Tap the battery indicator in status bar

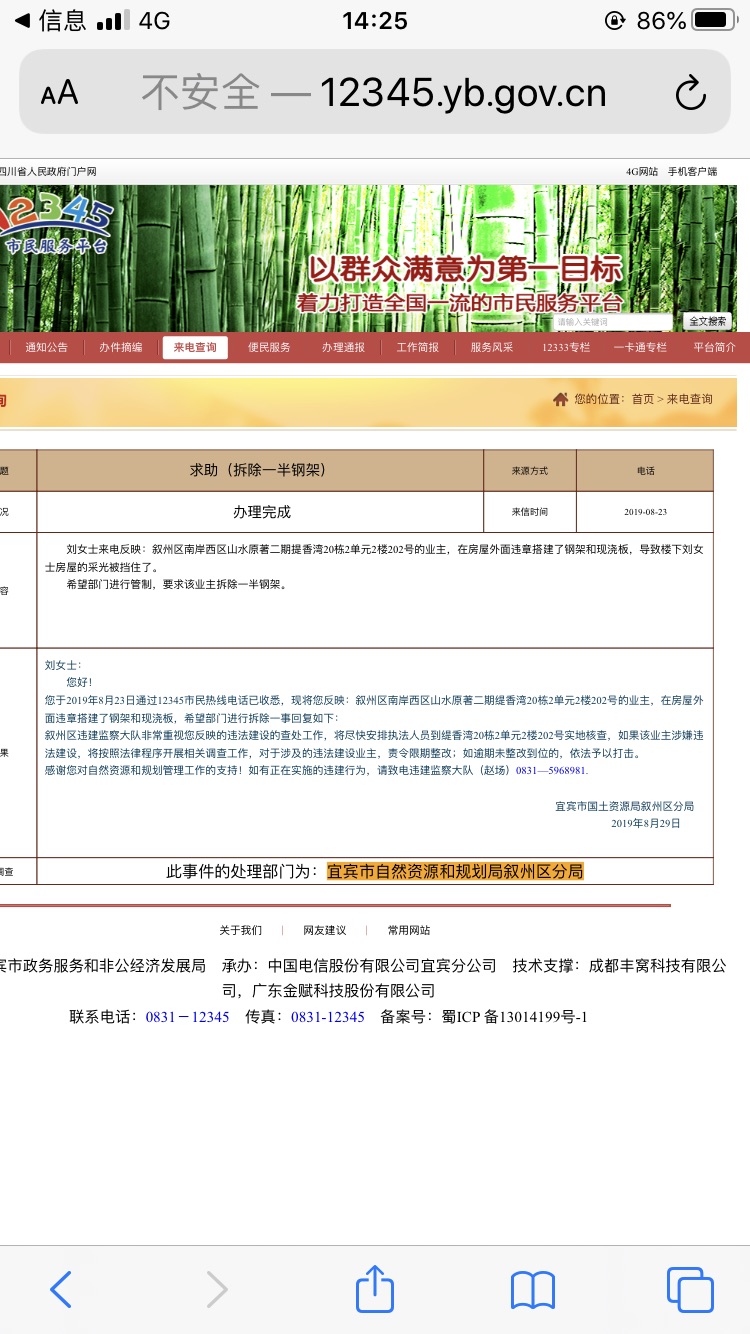pos(714,21)
